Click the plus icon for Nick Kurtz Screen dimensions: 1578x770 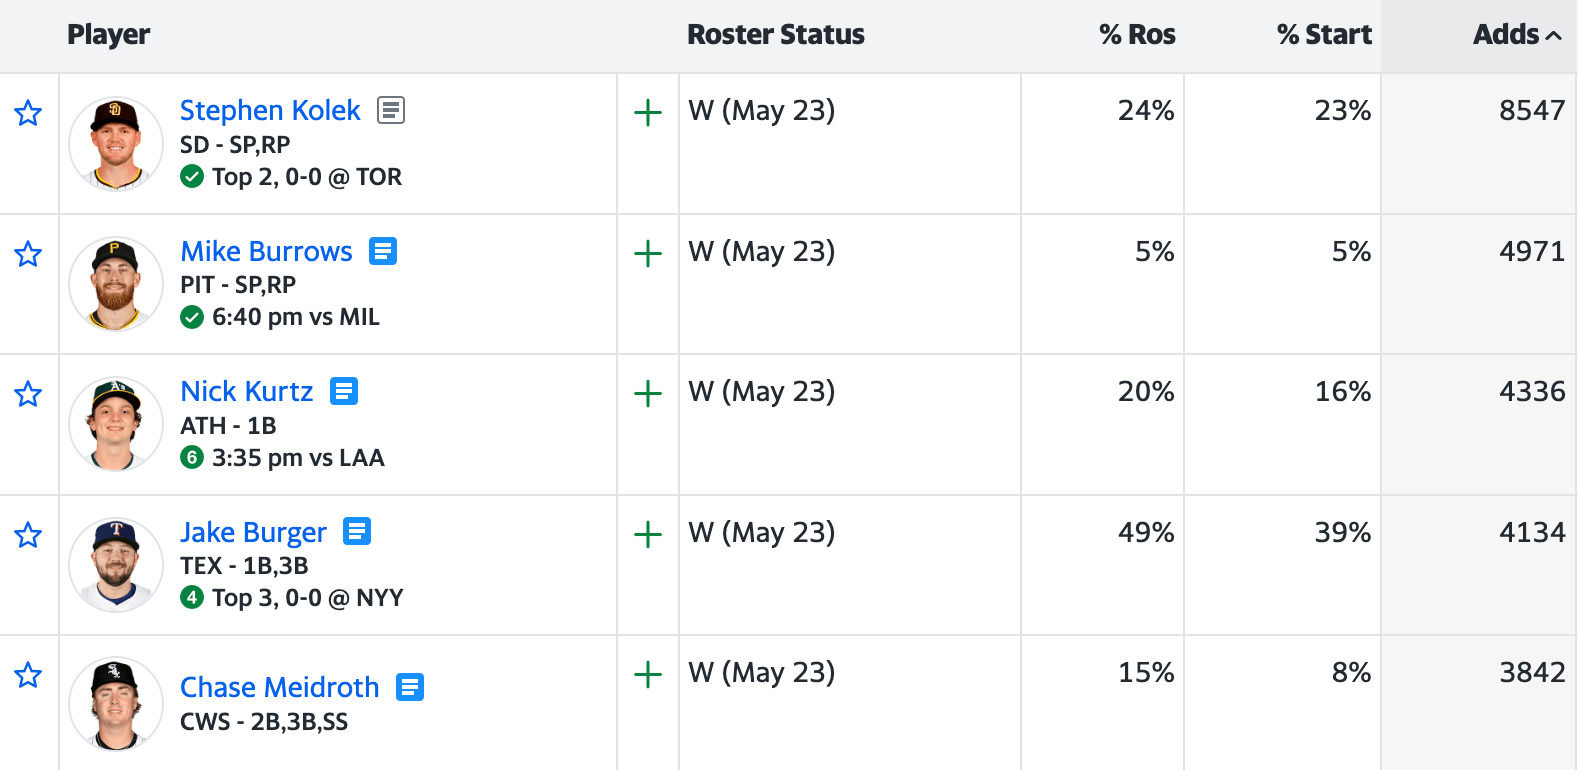[648, 394]
